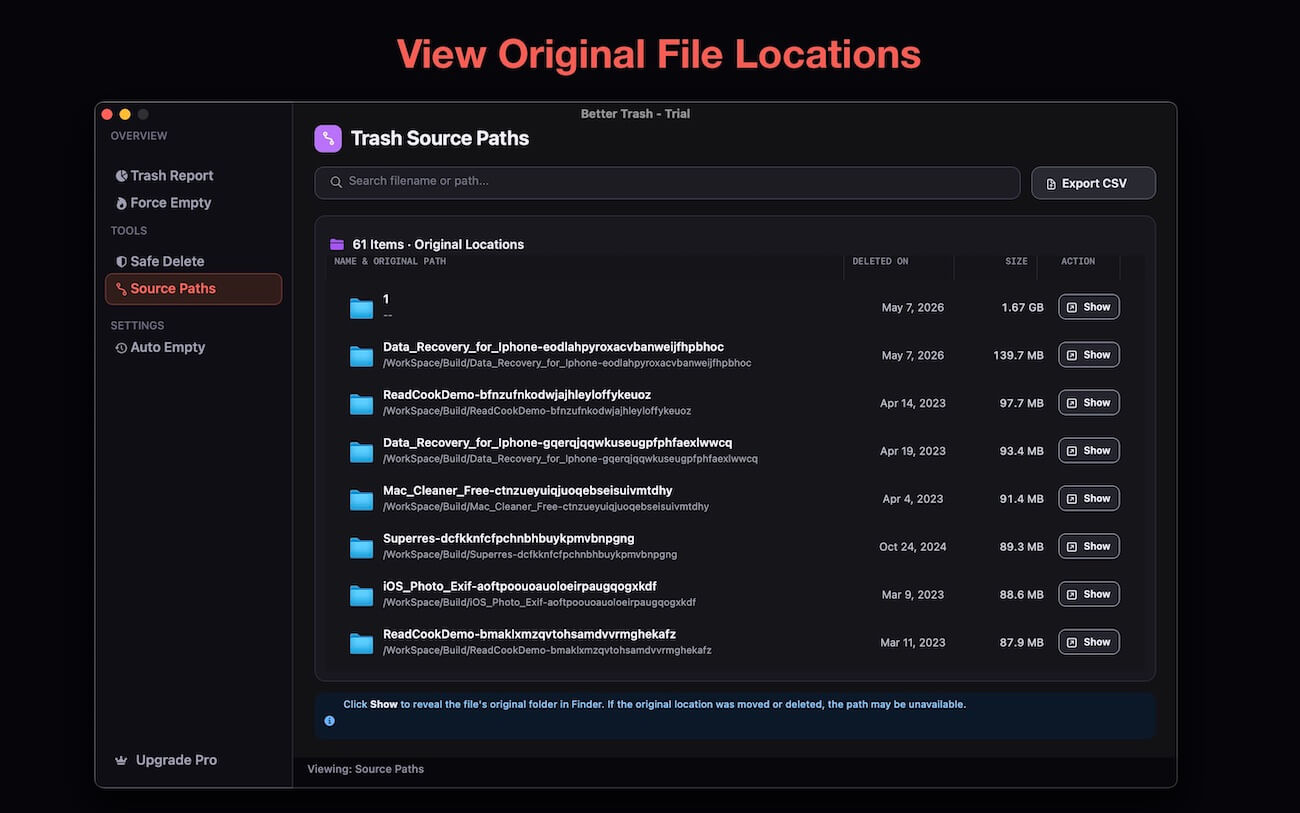Viewport: 1300px width, 813px height.
Task: Click folder icon of ReadCookDemo-bfnzufnkodwjajhleyloffykeuoz
Action: pos(361,403)
